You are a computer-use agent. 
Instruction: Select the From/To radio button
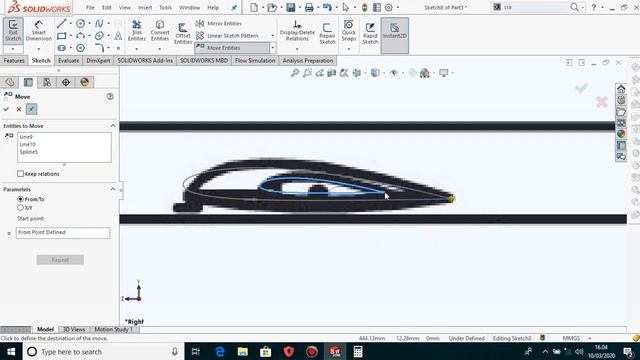point(20,199)
